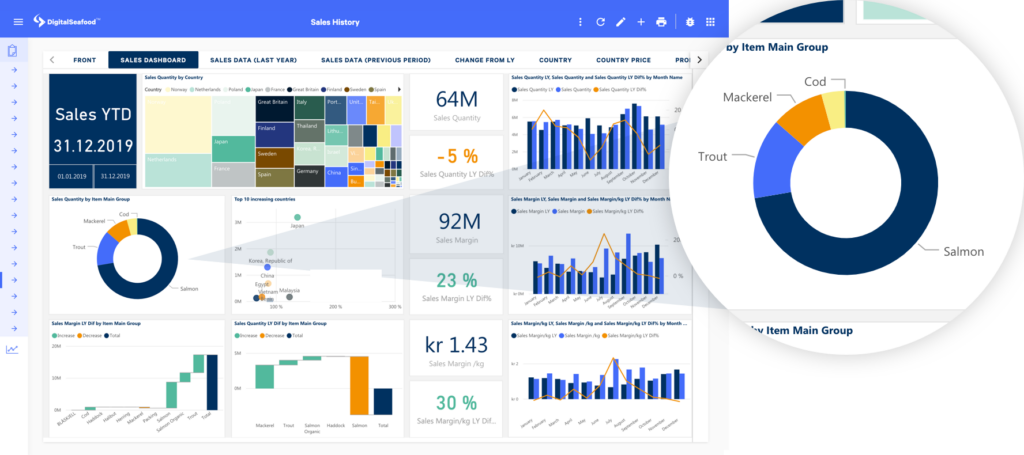Click the Sales History page title
1024x455 pixels.
[x=335, y=22]
